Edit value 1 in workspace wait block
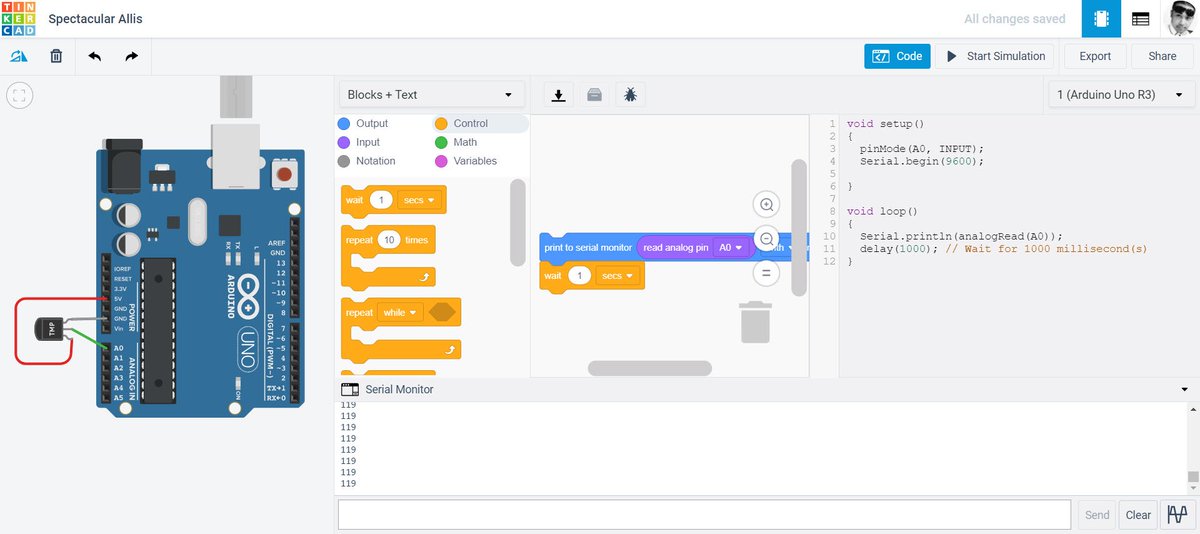This screenshot has height=534, width=1200. pyautogui.click(x=578, y=275)
